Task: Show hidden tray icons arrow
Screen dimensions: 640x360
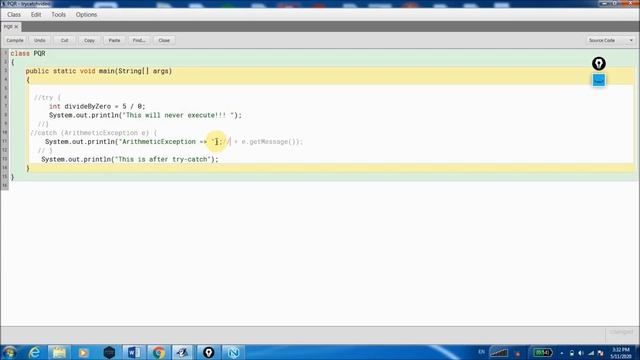Action: click(562, 353)
